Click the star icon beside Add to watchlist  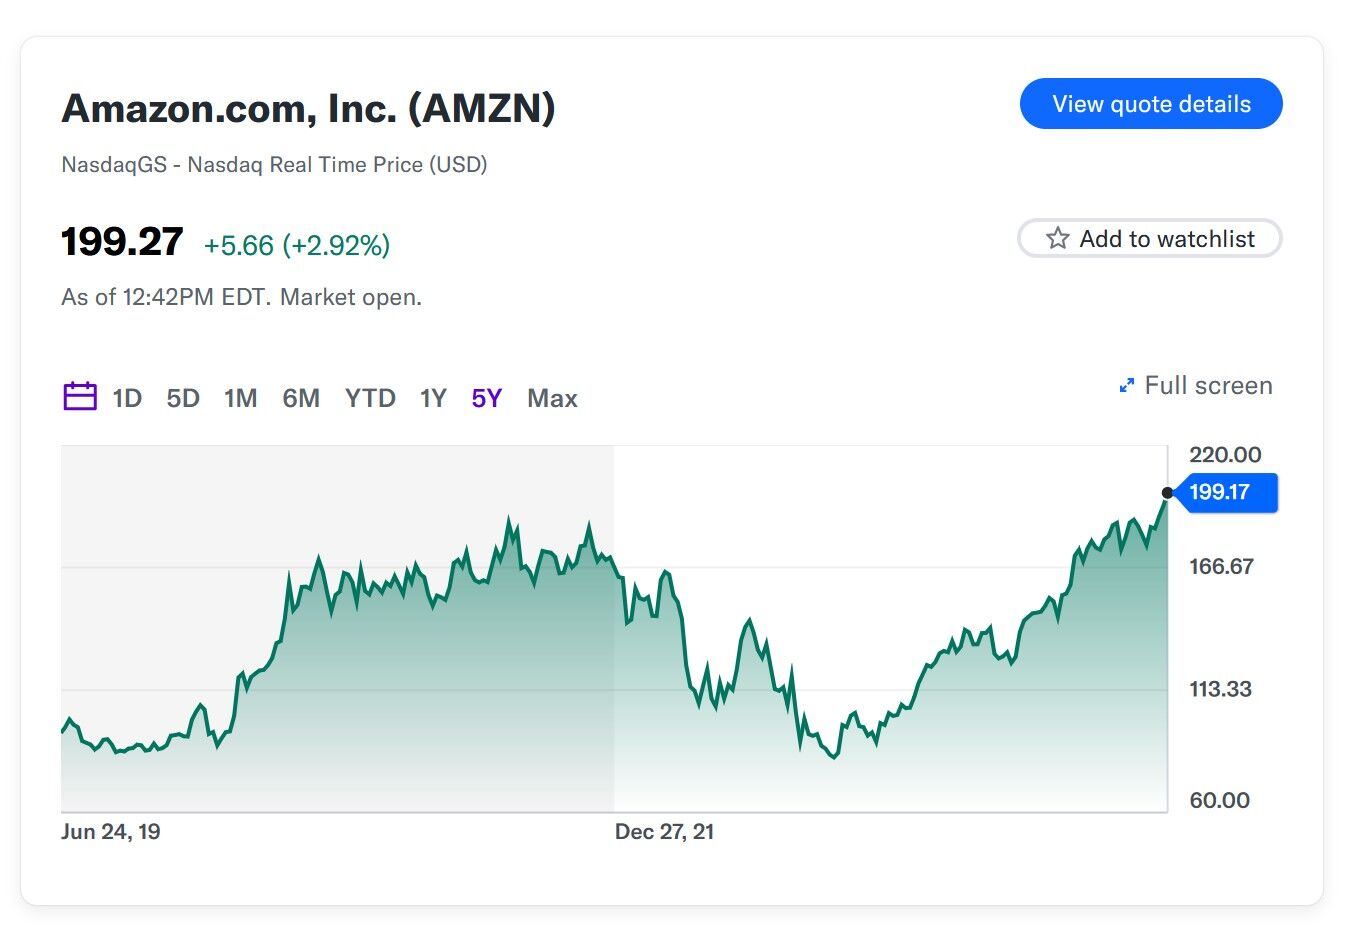[x=1057, y=238]
